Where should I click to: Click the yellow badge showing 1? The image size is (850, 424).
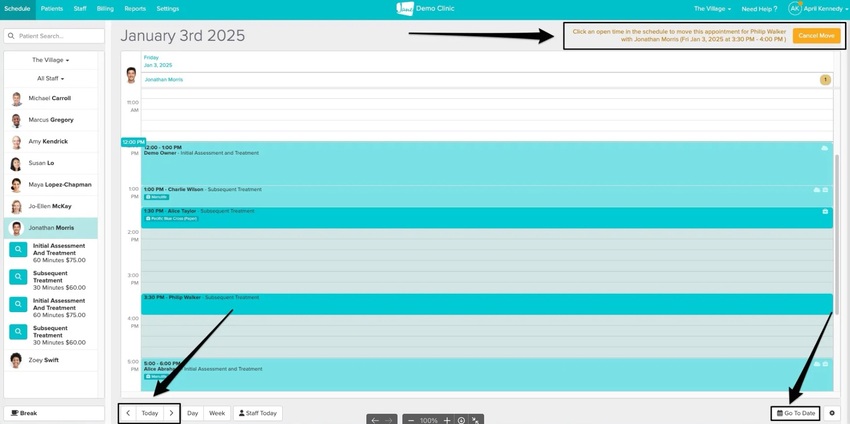pos(825,80)
